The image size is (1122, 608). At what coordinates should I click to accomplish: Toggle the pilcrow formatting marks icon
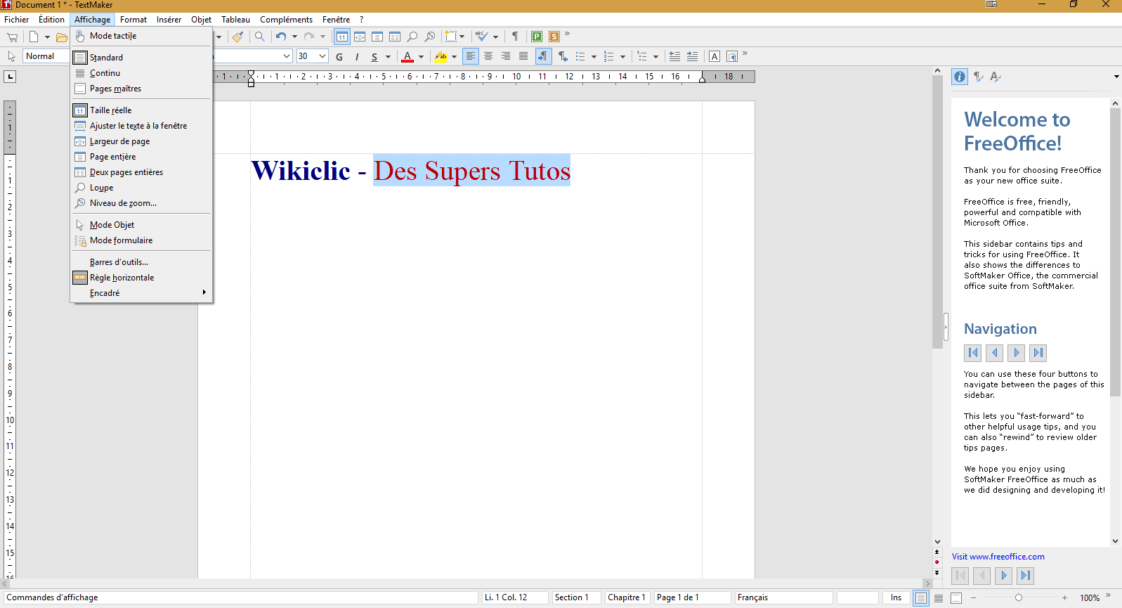tap(514, 36)
